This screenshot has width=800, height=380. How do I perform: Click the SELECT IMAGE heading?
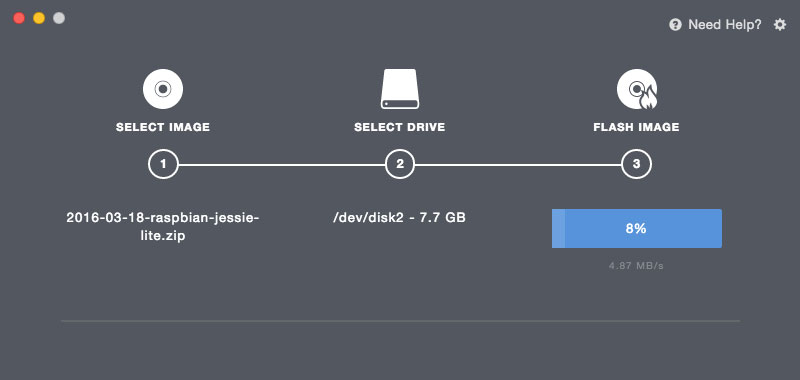tap(163, 127)
